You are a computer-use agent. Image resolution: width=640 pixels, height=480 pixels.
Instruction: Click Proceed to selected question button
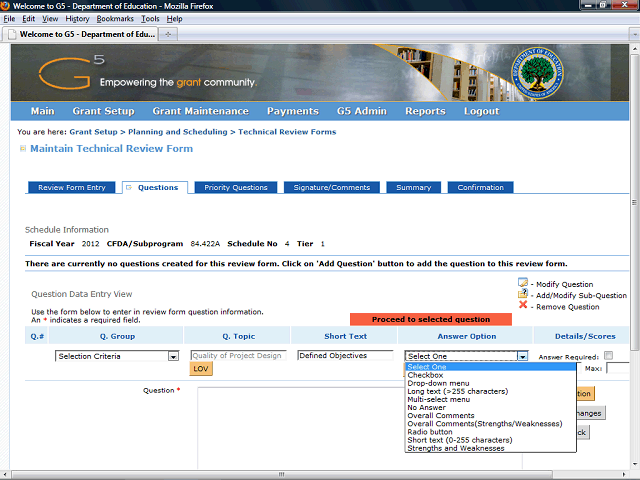431,319
